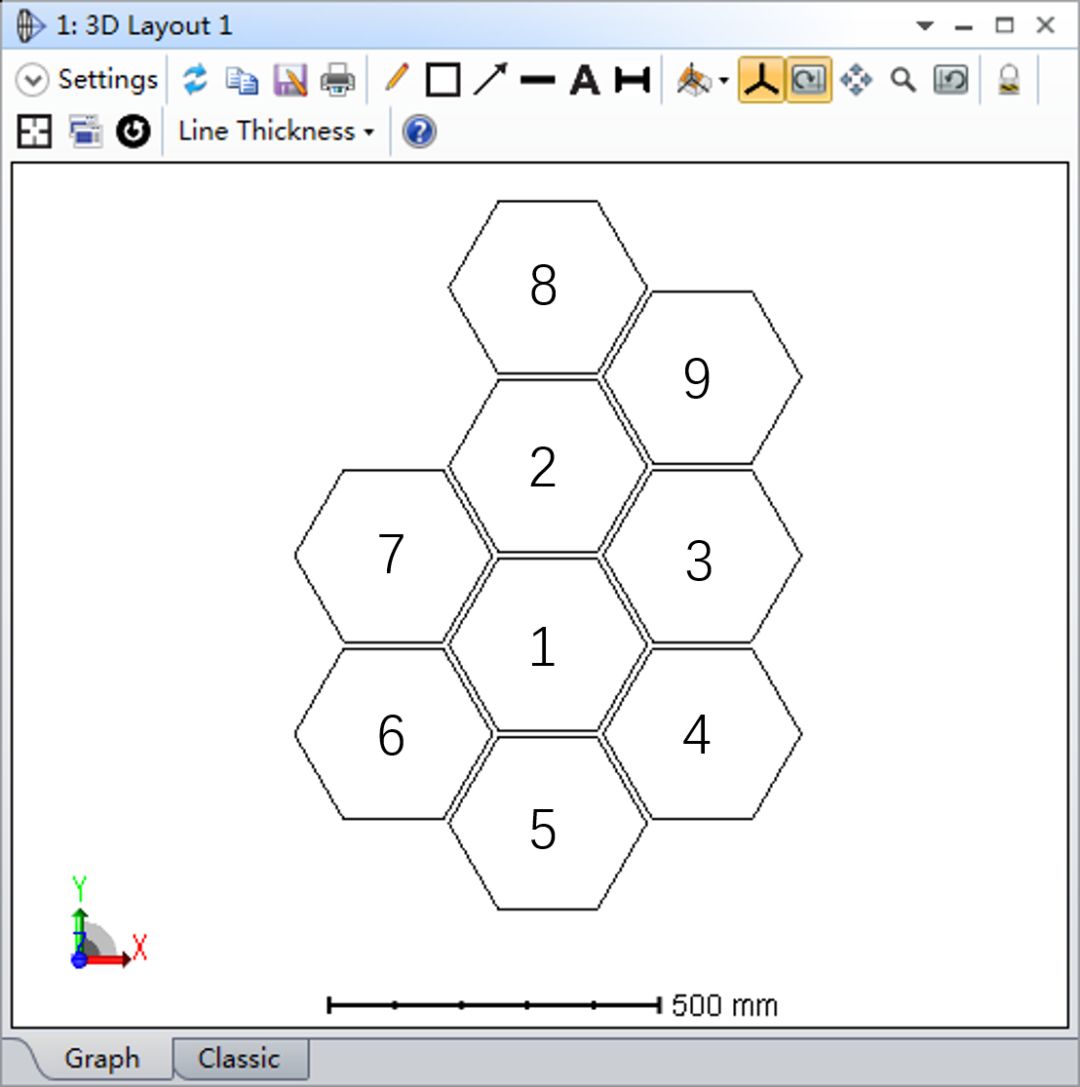This screenshot has height=1087, width=1080.
Task: Switch to the Classic tab
Action: [x=239, y=1059]
